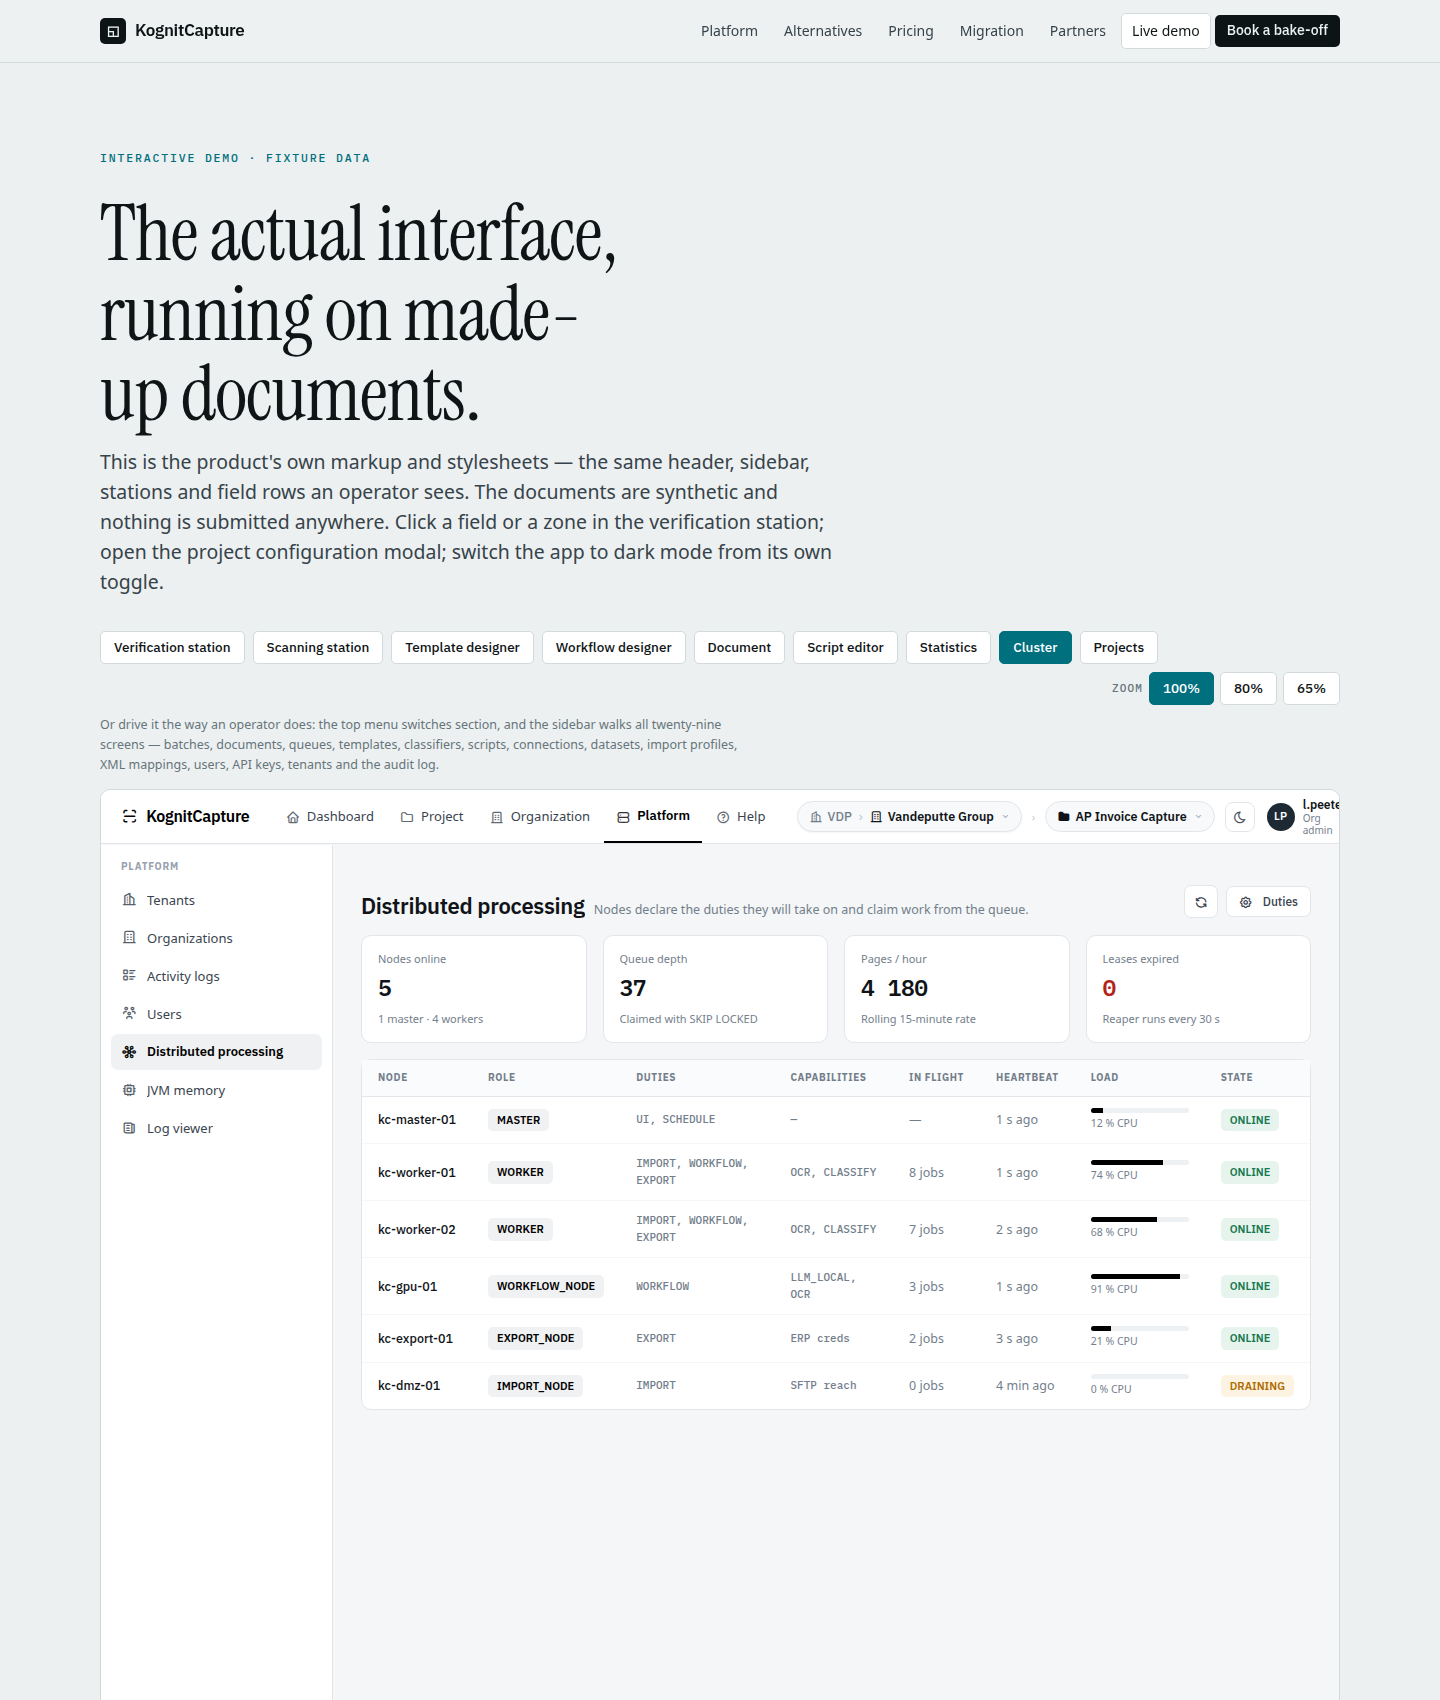Click the Activity logs sidebar icon
This screenshot has width=1440, height=1700.
[129, 976]
